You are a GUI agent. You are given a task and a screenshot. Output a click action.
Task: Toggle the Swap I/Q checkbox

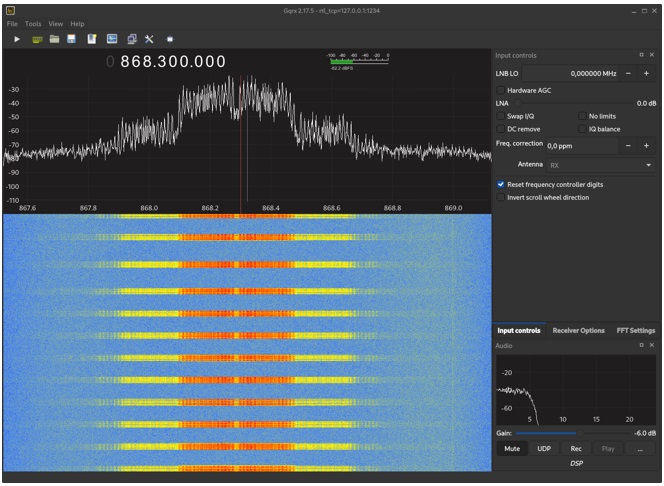click(x=501, y=116)
